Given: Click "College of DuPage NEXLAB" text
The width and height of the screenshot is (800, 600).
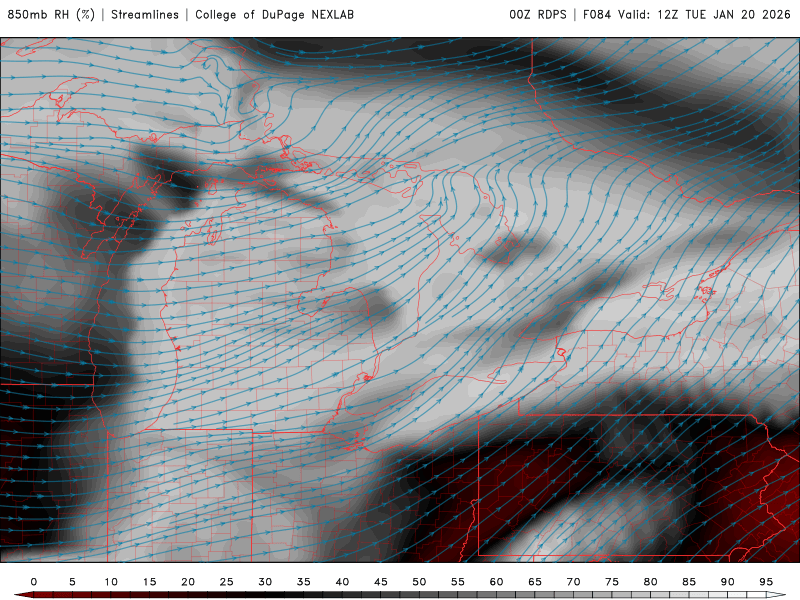Looking at the screenshot, I should (x=274, y=15).
